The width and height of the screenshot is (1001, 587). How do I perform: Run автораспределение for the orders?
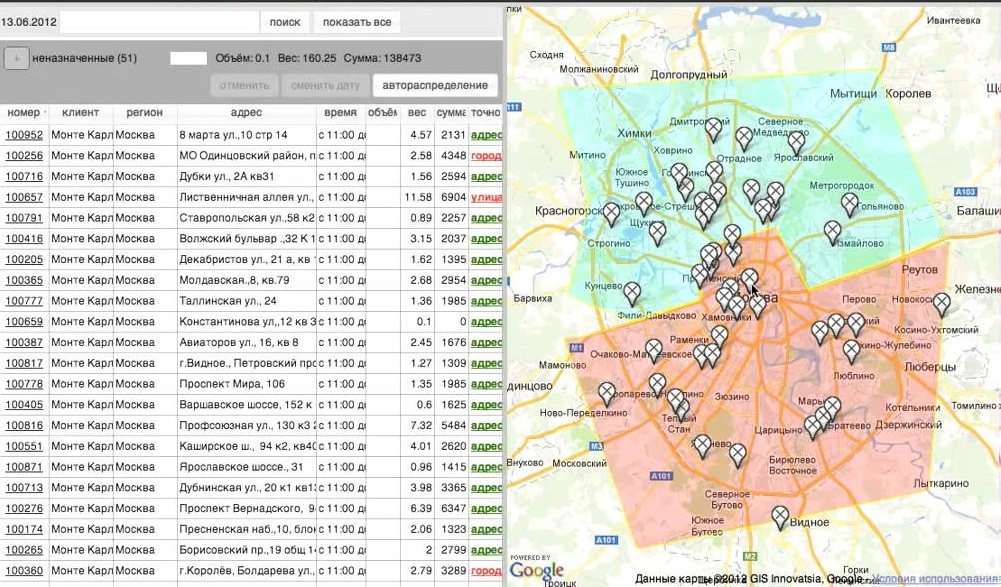(x=434, y=86)
